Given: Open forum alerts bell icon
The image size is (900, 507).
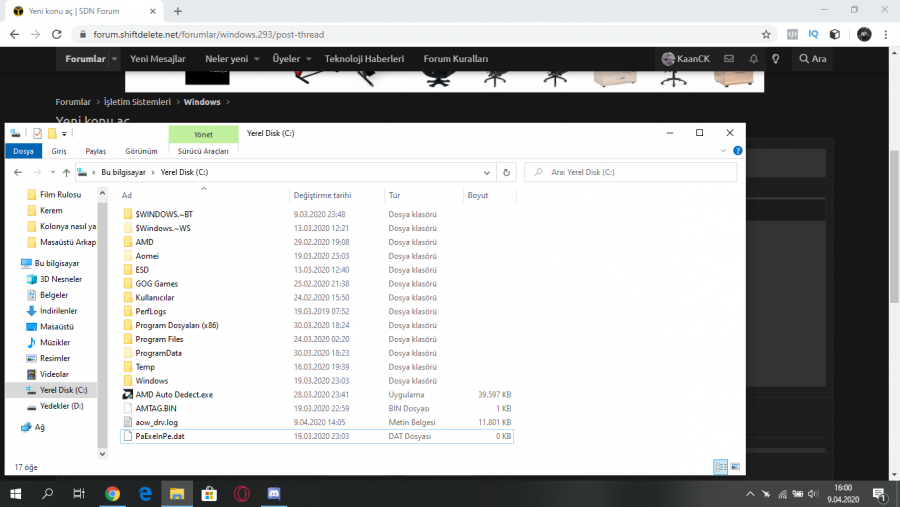Looking at the screenshot, I should point(754,59).
